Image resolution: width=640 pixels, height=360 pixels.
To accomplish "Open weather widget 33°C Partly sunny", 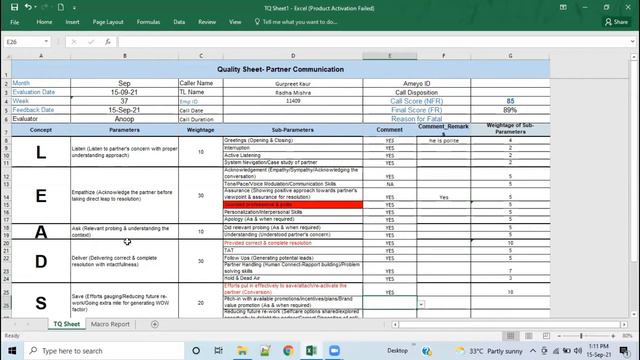I will [x=489, y=351].
